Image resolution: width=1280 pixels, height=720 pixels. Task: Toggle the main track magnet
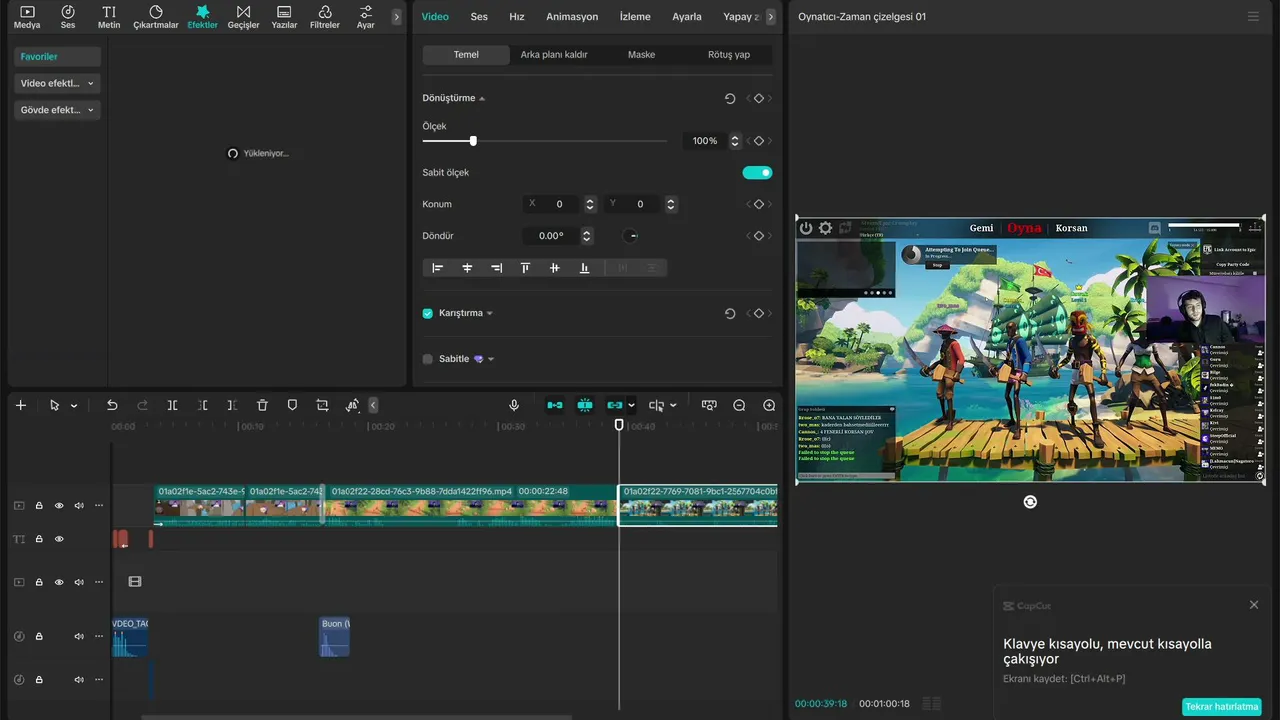(555, 405)
